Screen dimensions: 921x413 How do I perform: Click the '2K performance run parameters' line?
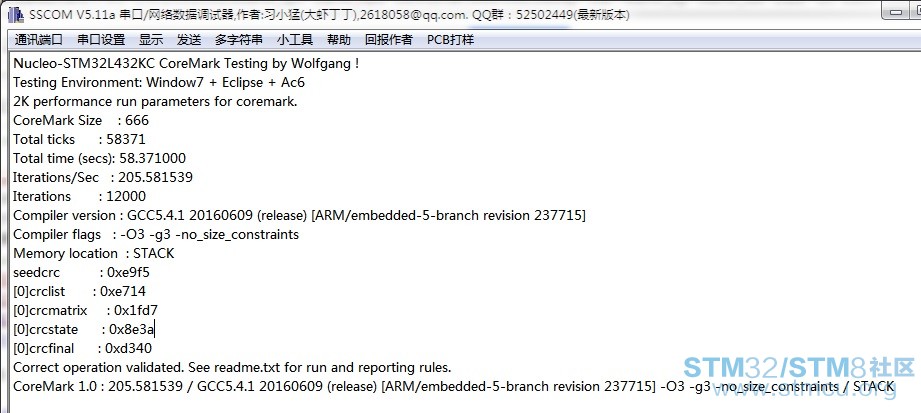pos(155,101)
